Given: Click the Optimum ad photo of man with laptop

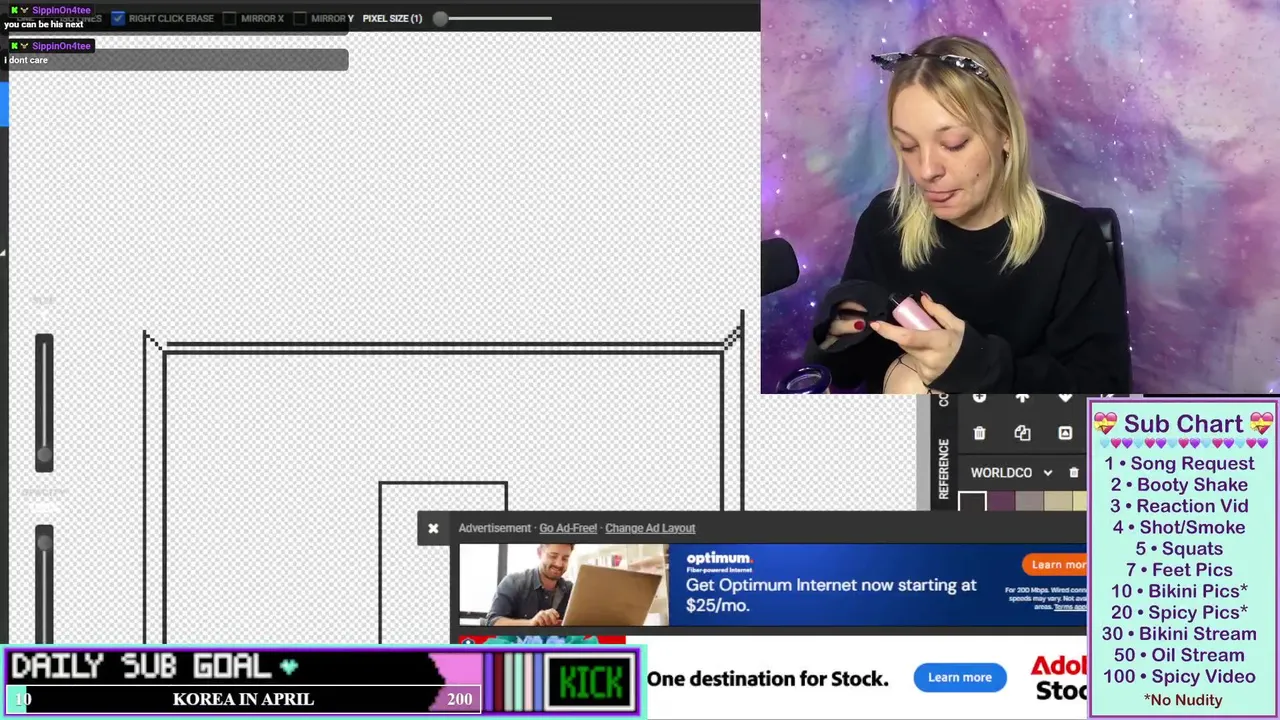Looking at the screenshot, I should pyautogui.click(x=564, y=585).
